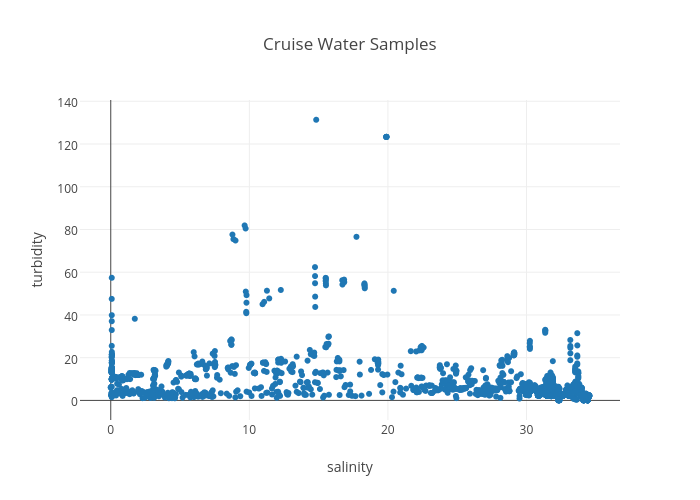Click the x-axis tick label 10

(249, 429)
